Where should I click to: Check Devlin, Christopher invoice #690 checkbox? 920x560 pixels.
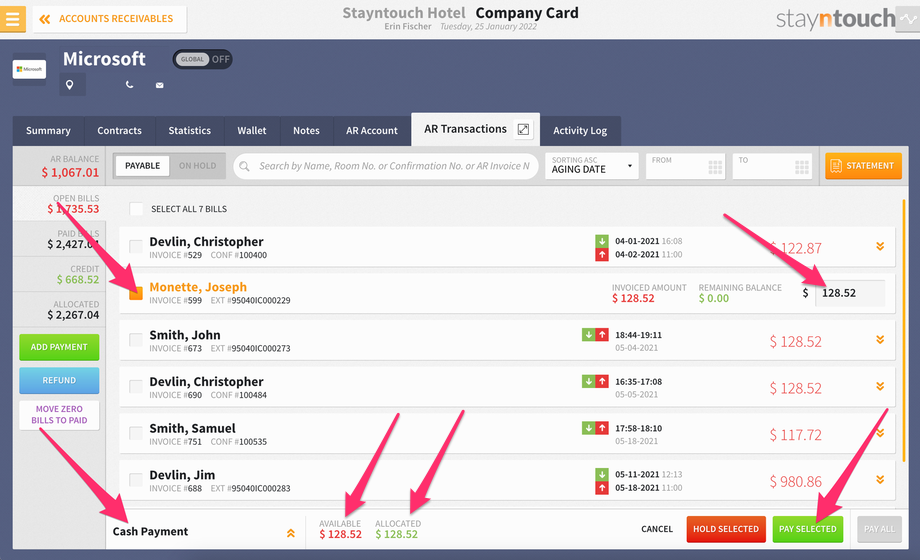point(136,386)
